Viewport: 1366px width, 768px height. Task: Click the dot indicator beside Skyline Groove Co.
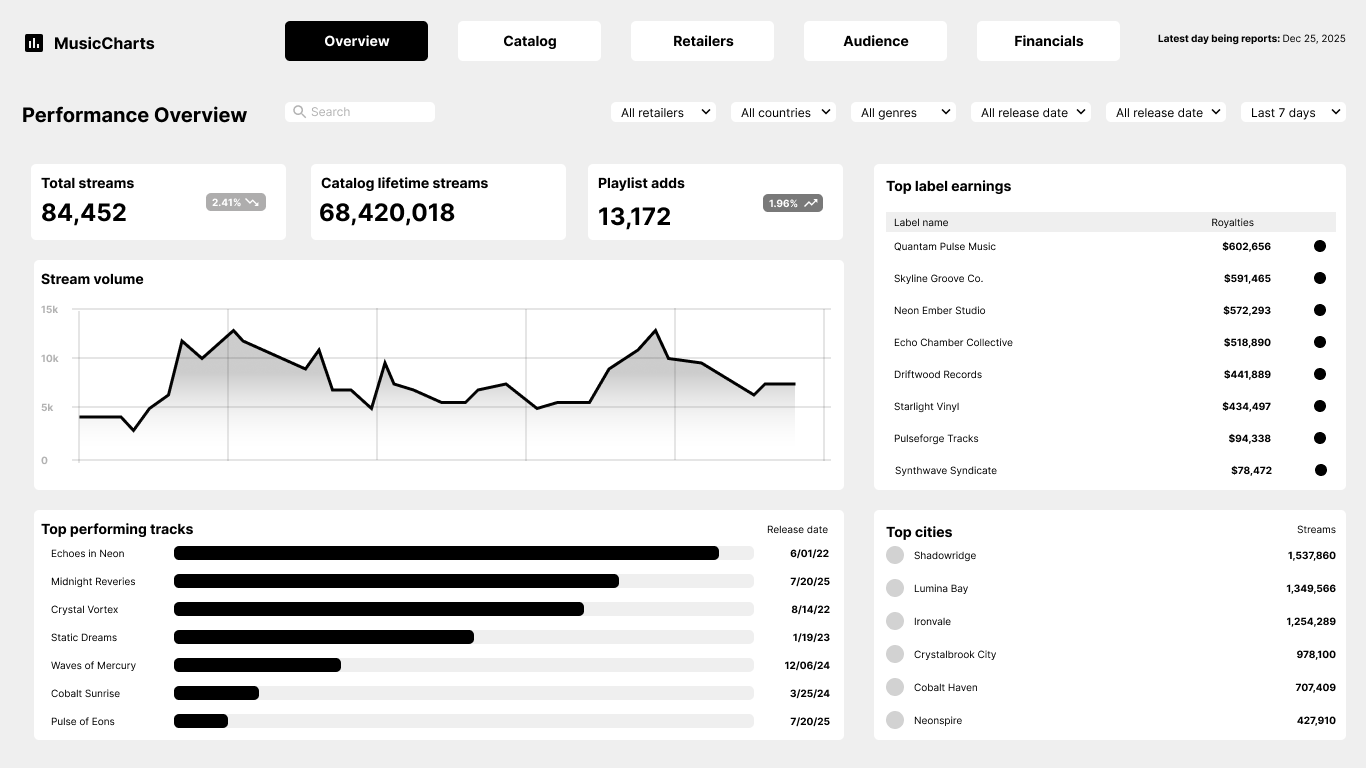(1320, 278)
